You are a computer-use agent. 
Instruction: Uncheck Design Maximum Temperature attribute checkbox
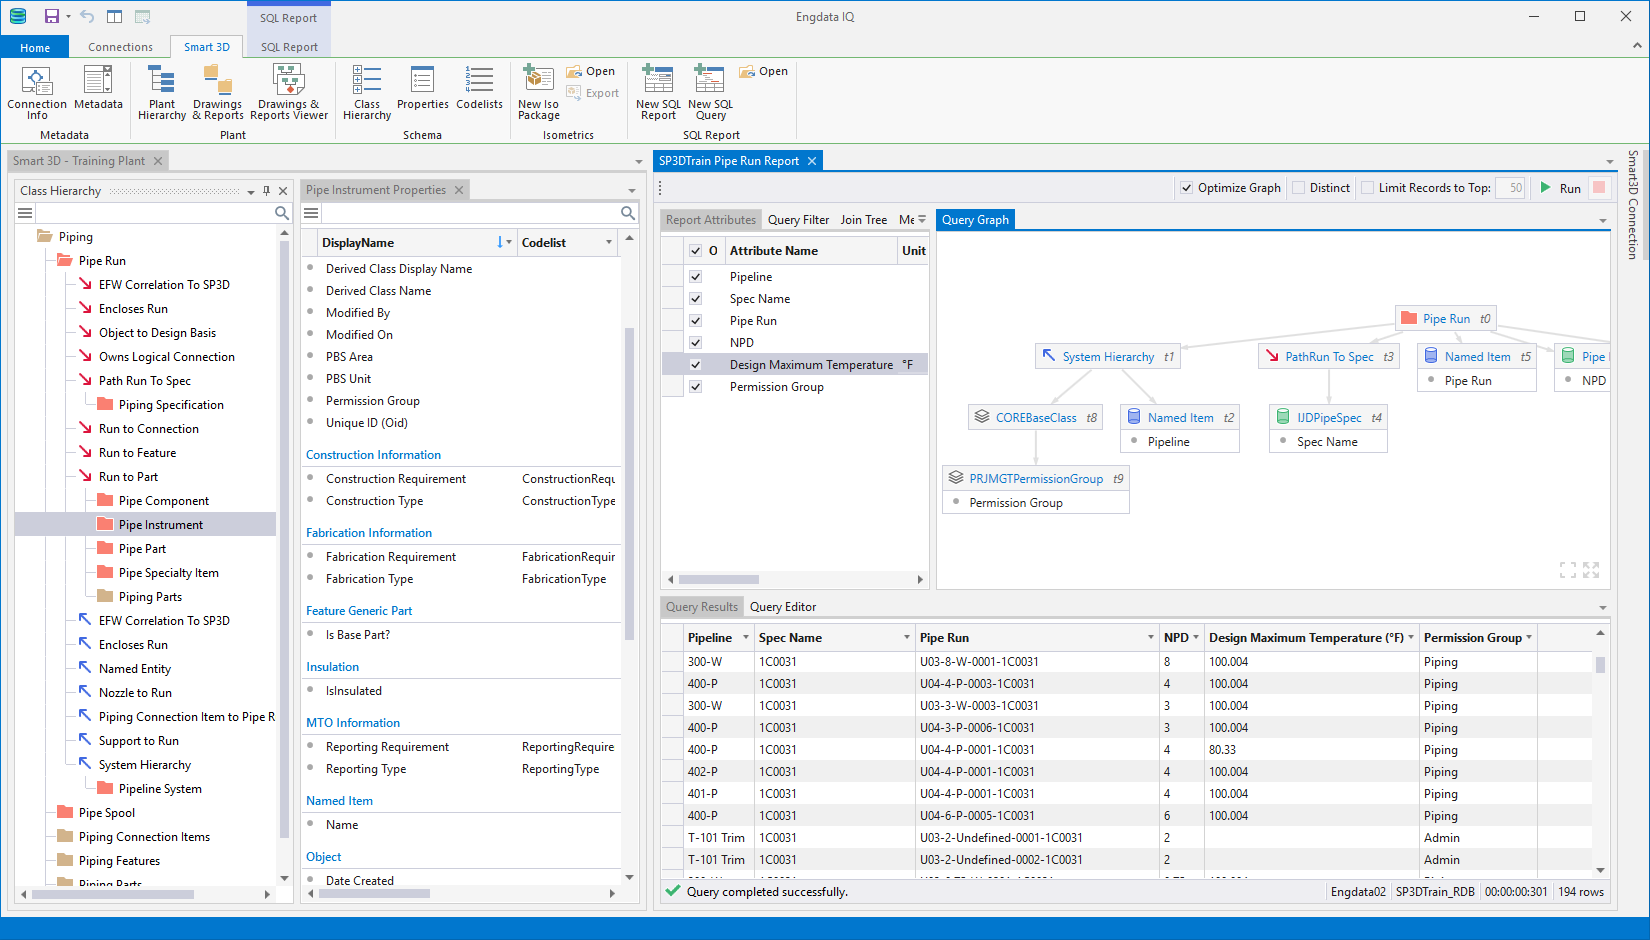[695, 365]
